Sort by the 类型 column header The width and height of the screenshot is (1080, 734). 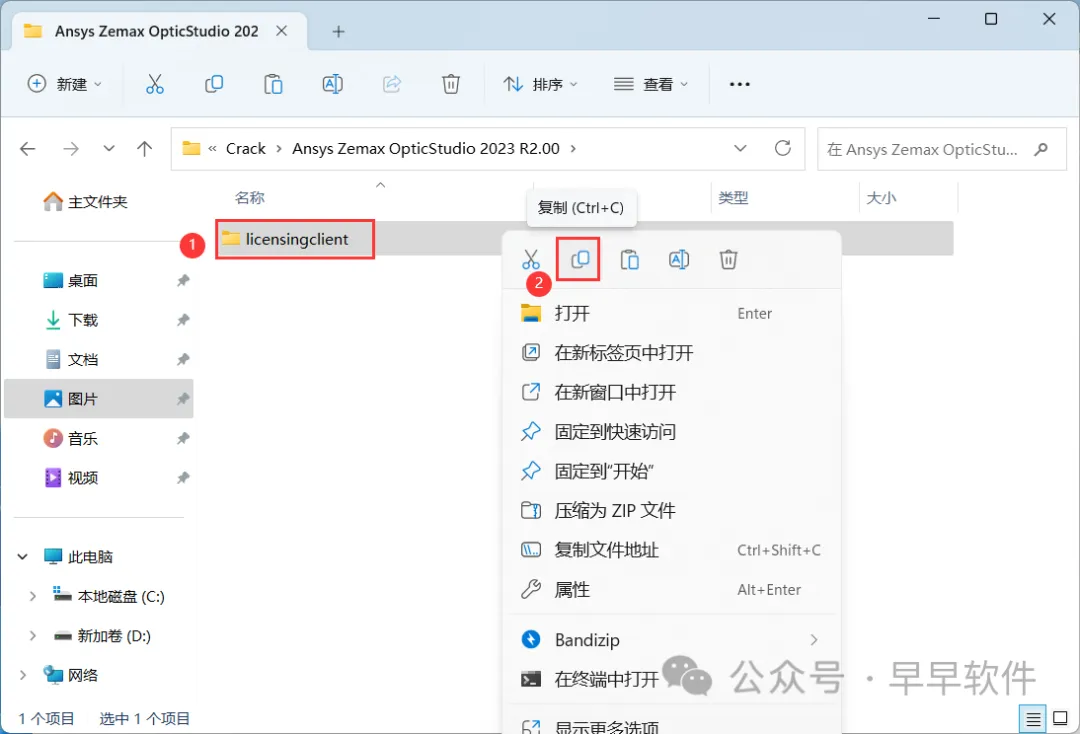(733, 198)
